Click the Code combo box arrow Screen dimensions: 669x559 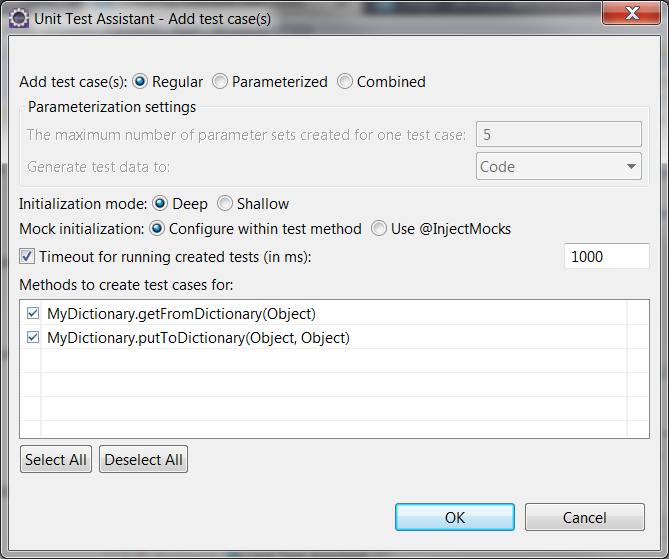point(631,166)
